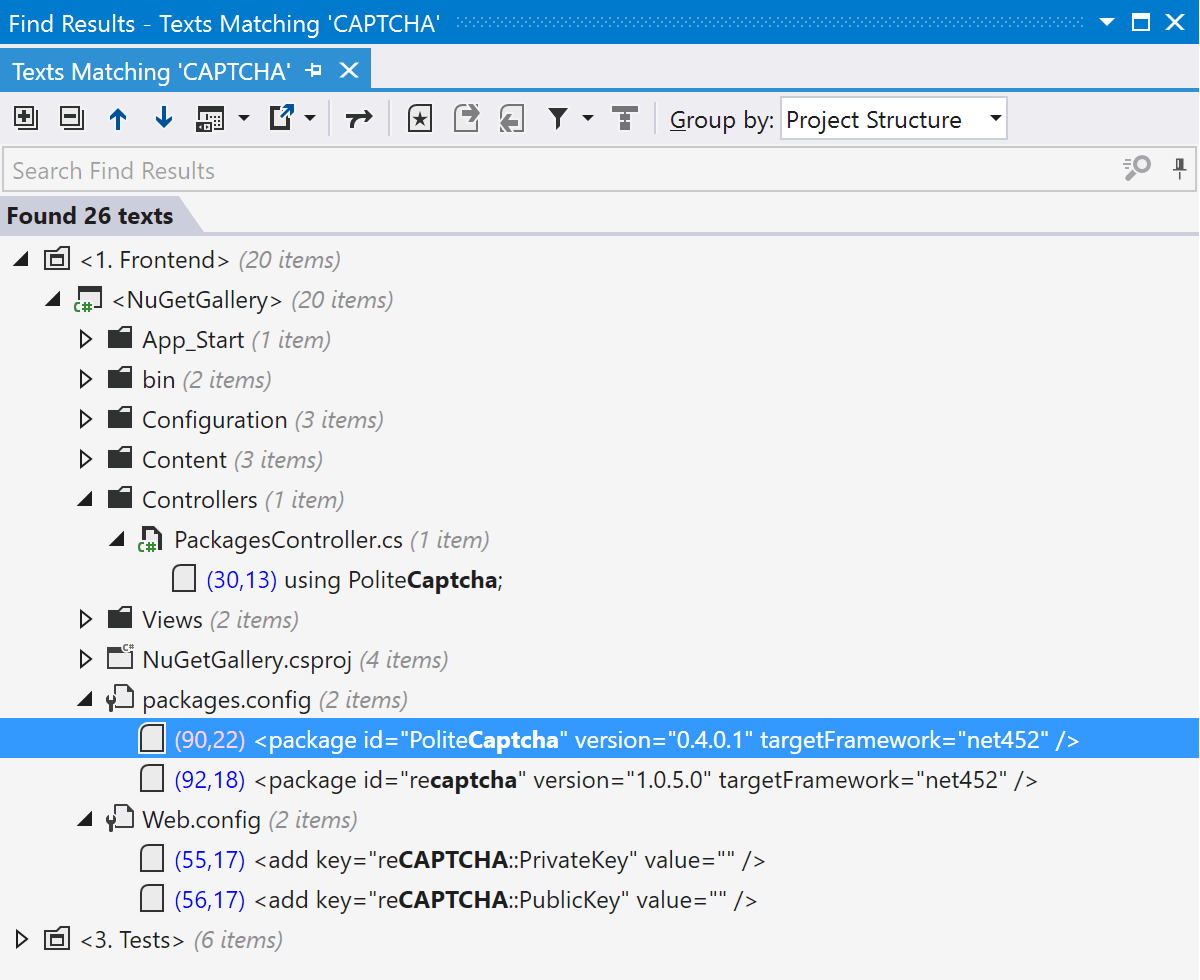Click the packages.config file icon
This screenshot has height=980, width=1200.
120,700
